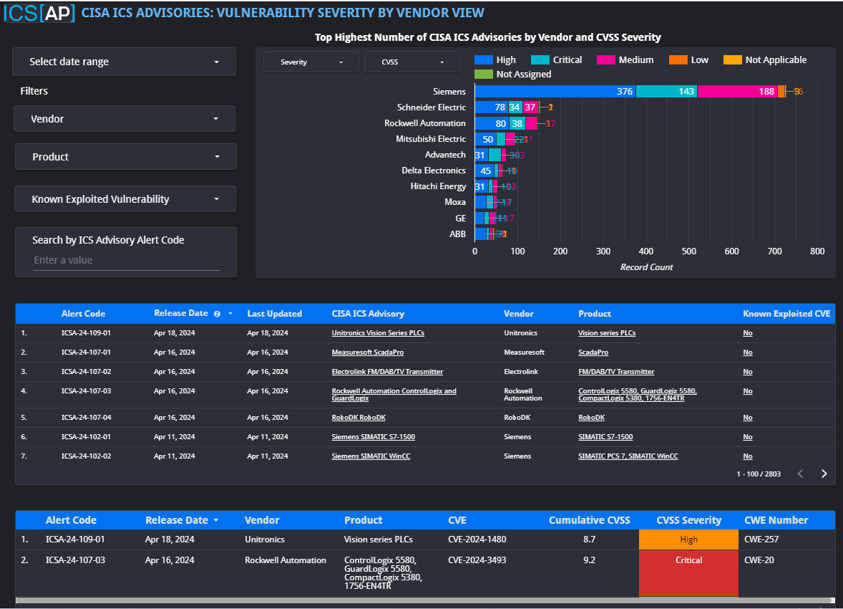Click the Not Assigned legend swatch
Image resolution: width=843 pixels, height=609 pixels.
[483, 74]
